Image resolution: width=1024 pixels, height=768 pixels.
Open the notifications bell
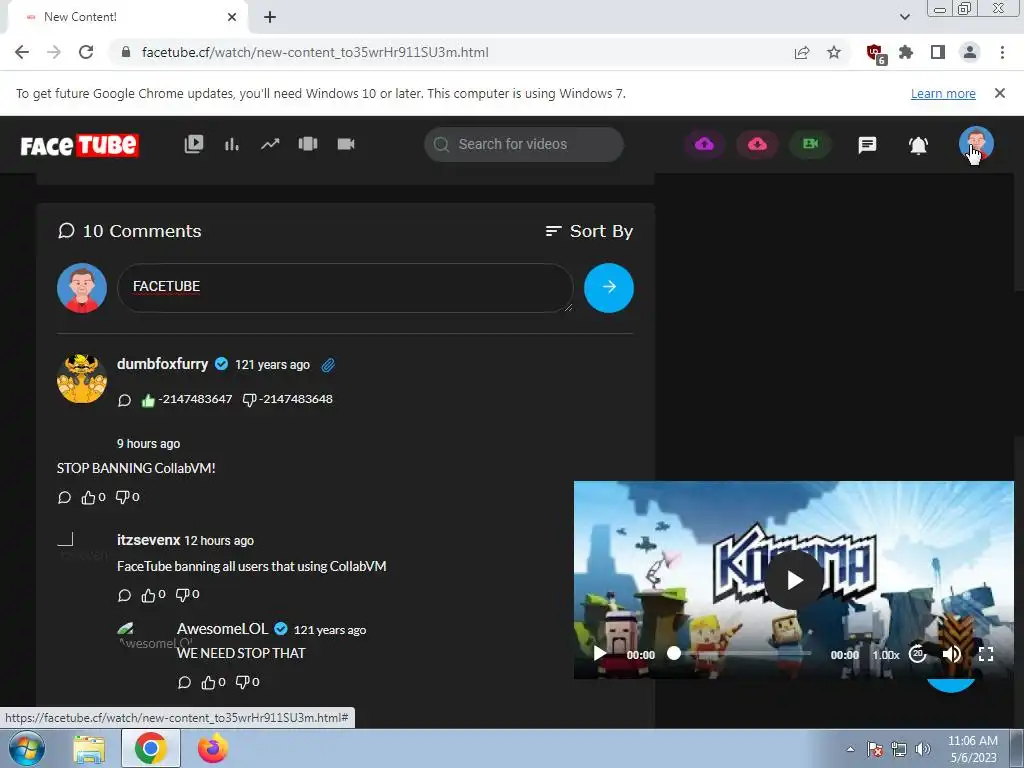918,145
